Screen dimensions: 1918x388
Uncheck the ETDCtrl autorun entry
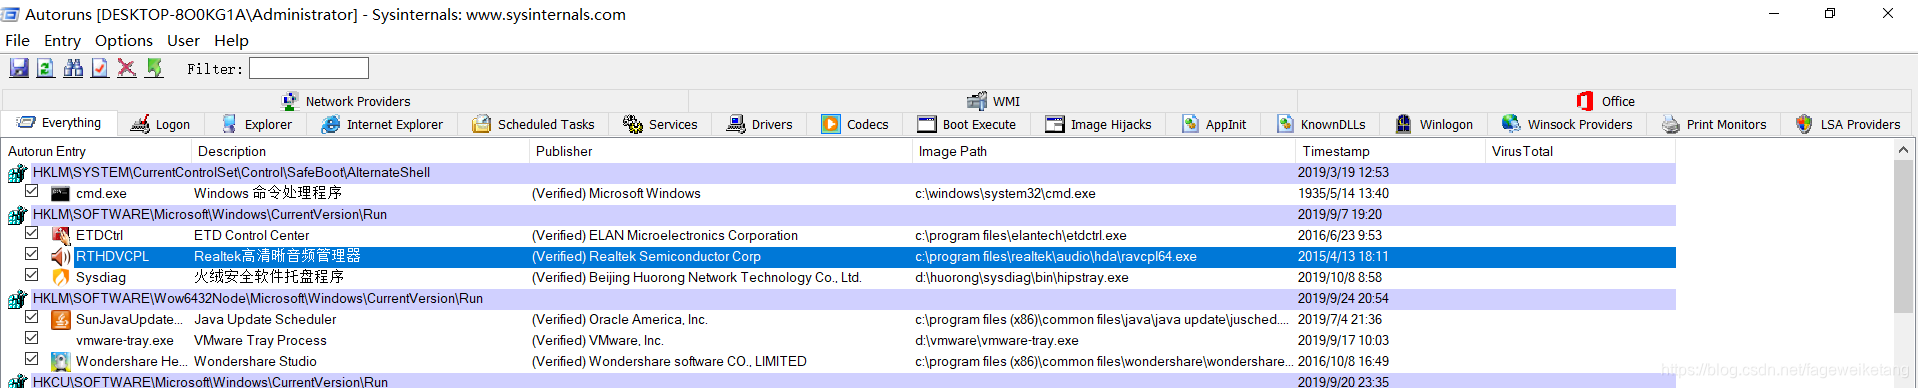coord(32,233)
